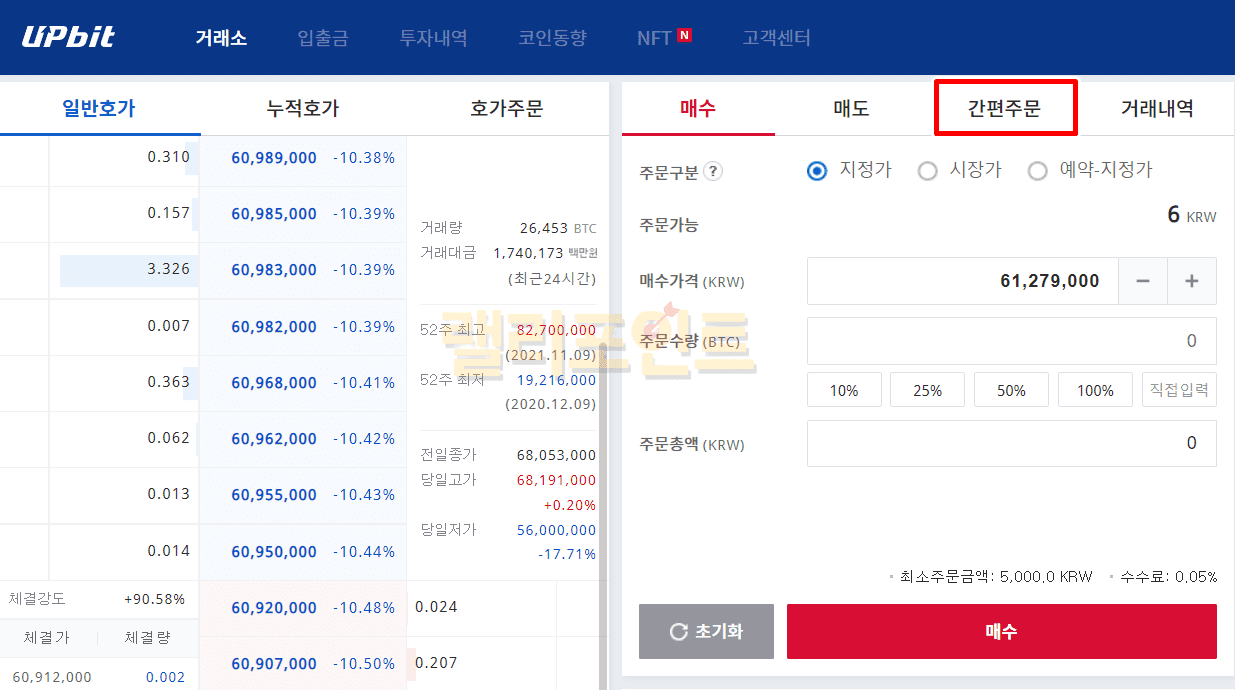Click the 초기화 reset button
Viewport: 1235px width, 690px height.
coord(706,631)
